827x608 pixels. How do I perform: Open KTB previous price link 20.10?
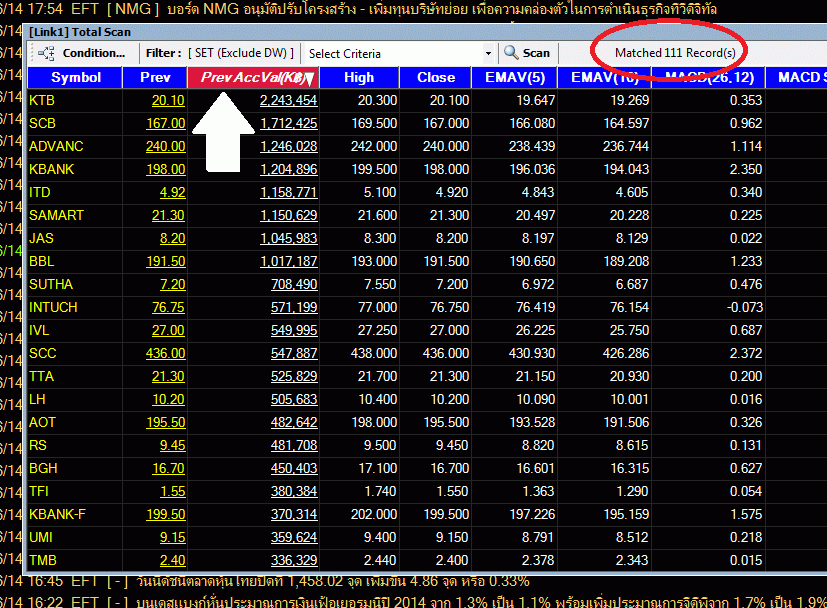click(x=168, y=100)
